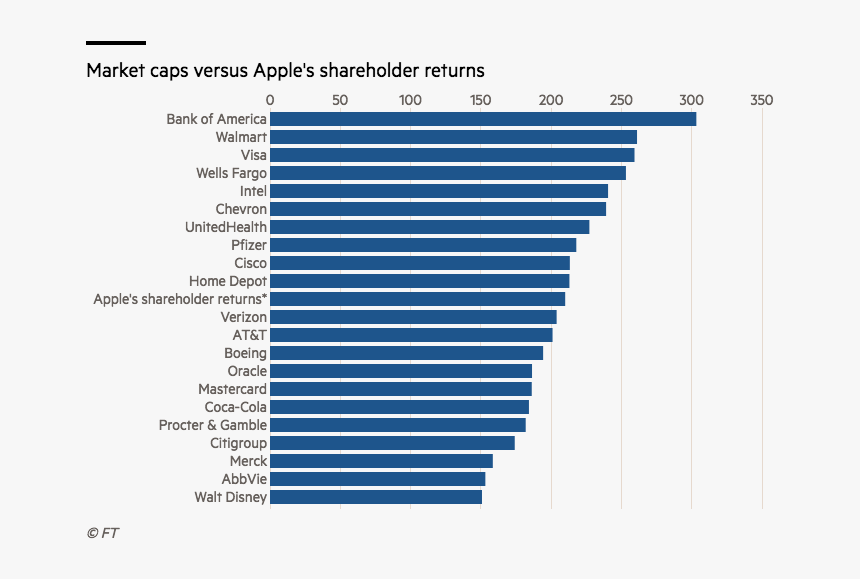The width and height of the screenshot is (860, 579).
Task: Click the Chevron label on the axis
Action: [241, 209]
